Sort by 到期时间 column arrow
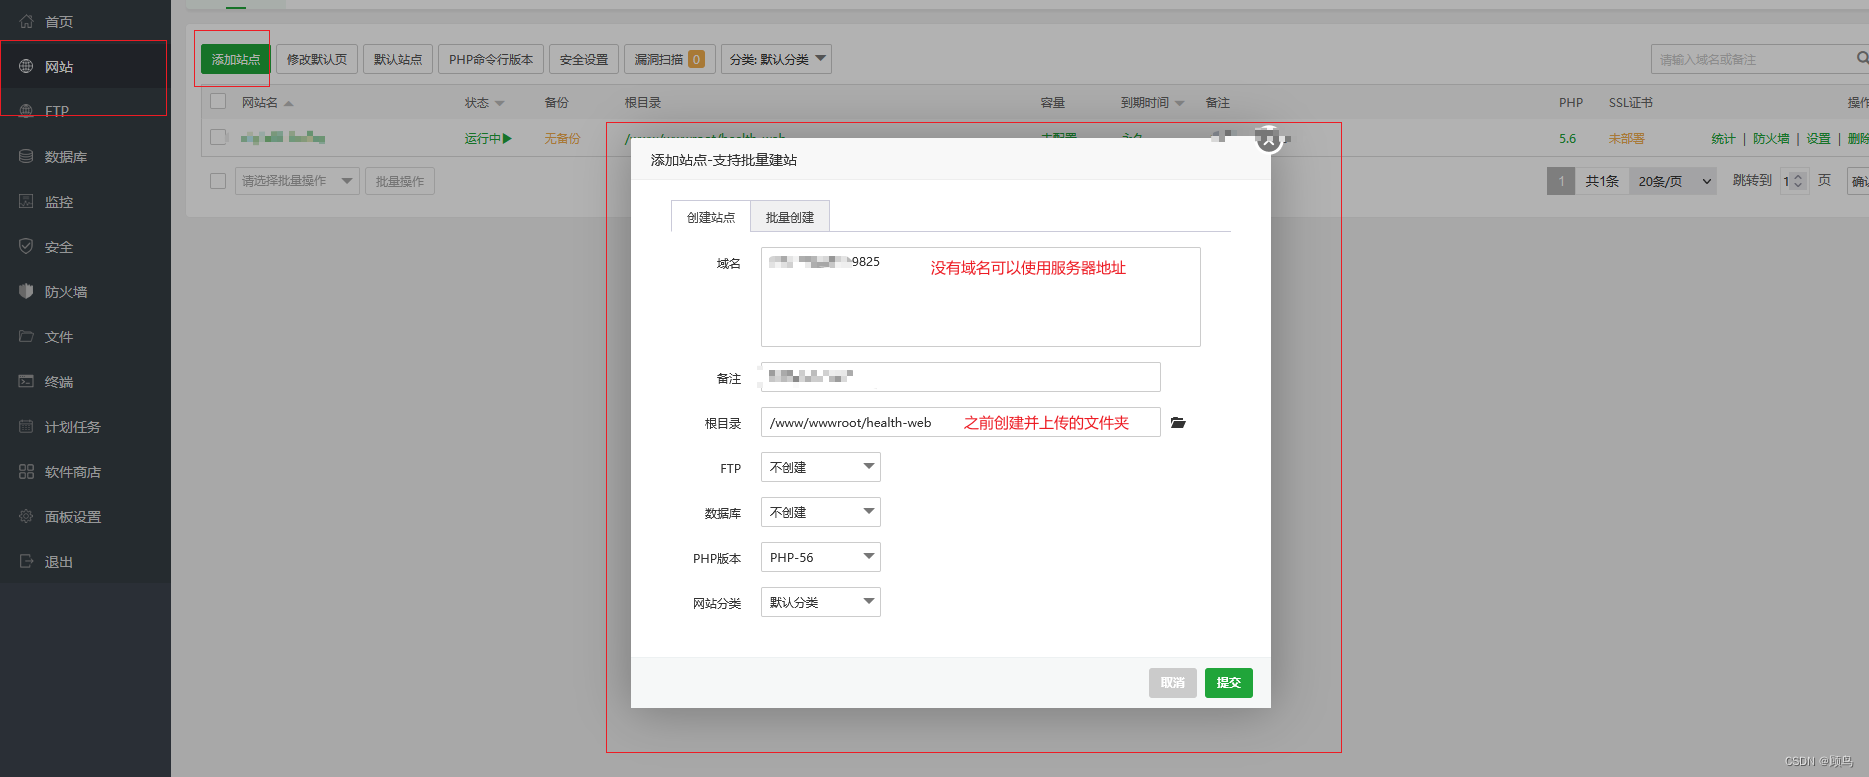The height and width of the screenshot is (777, 1869). (1180, 103)
